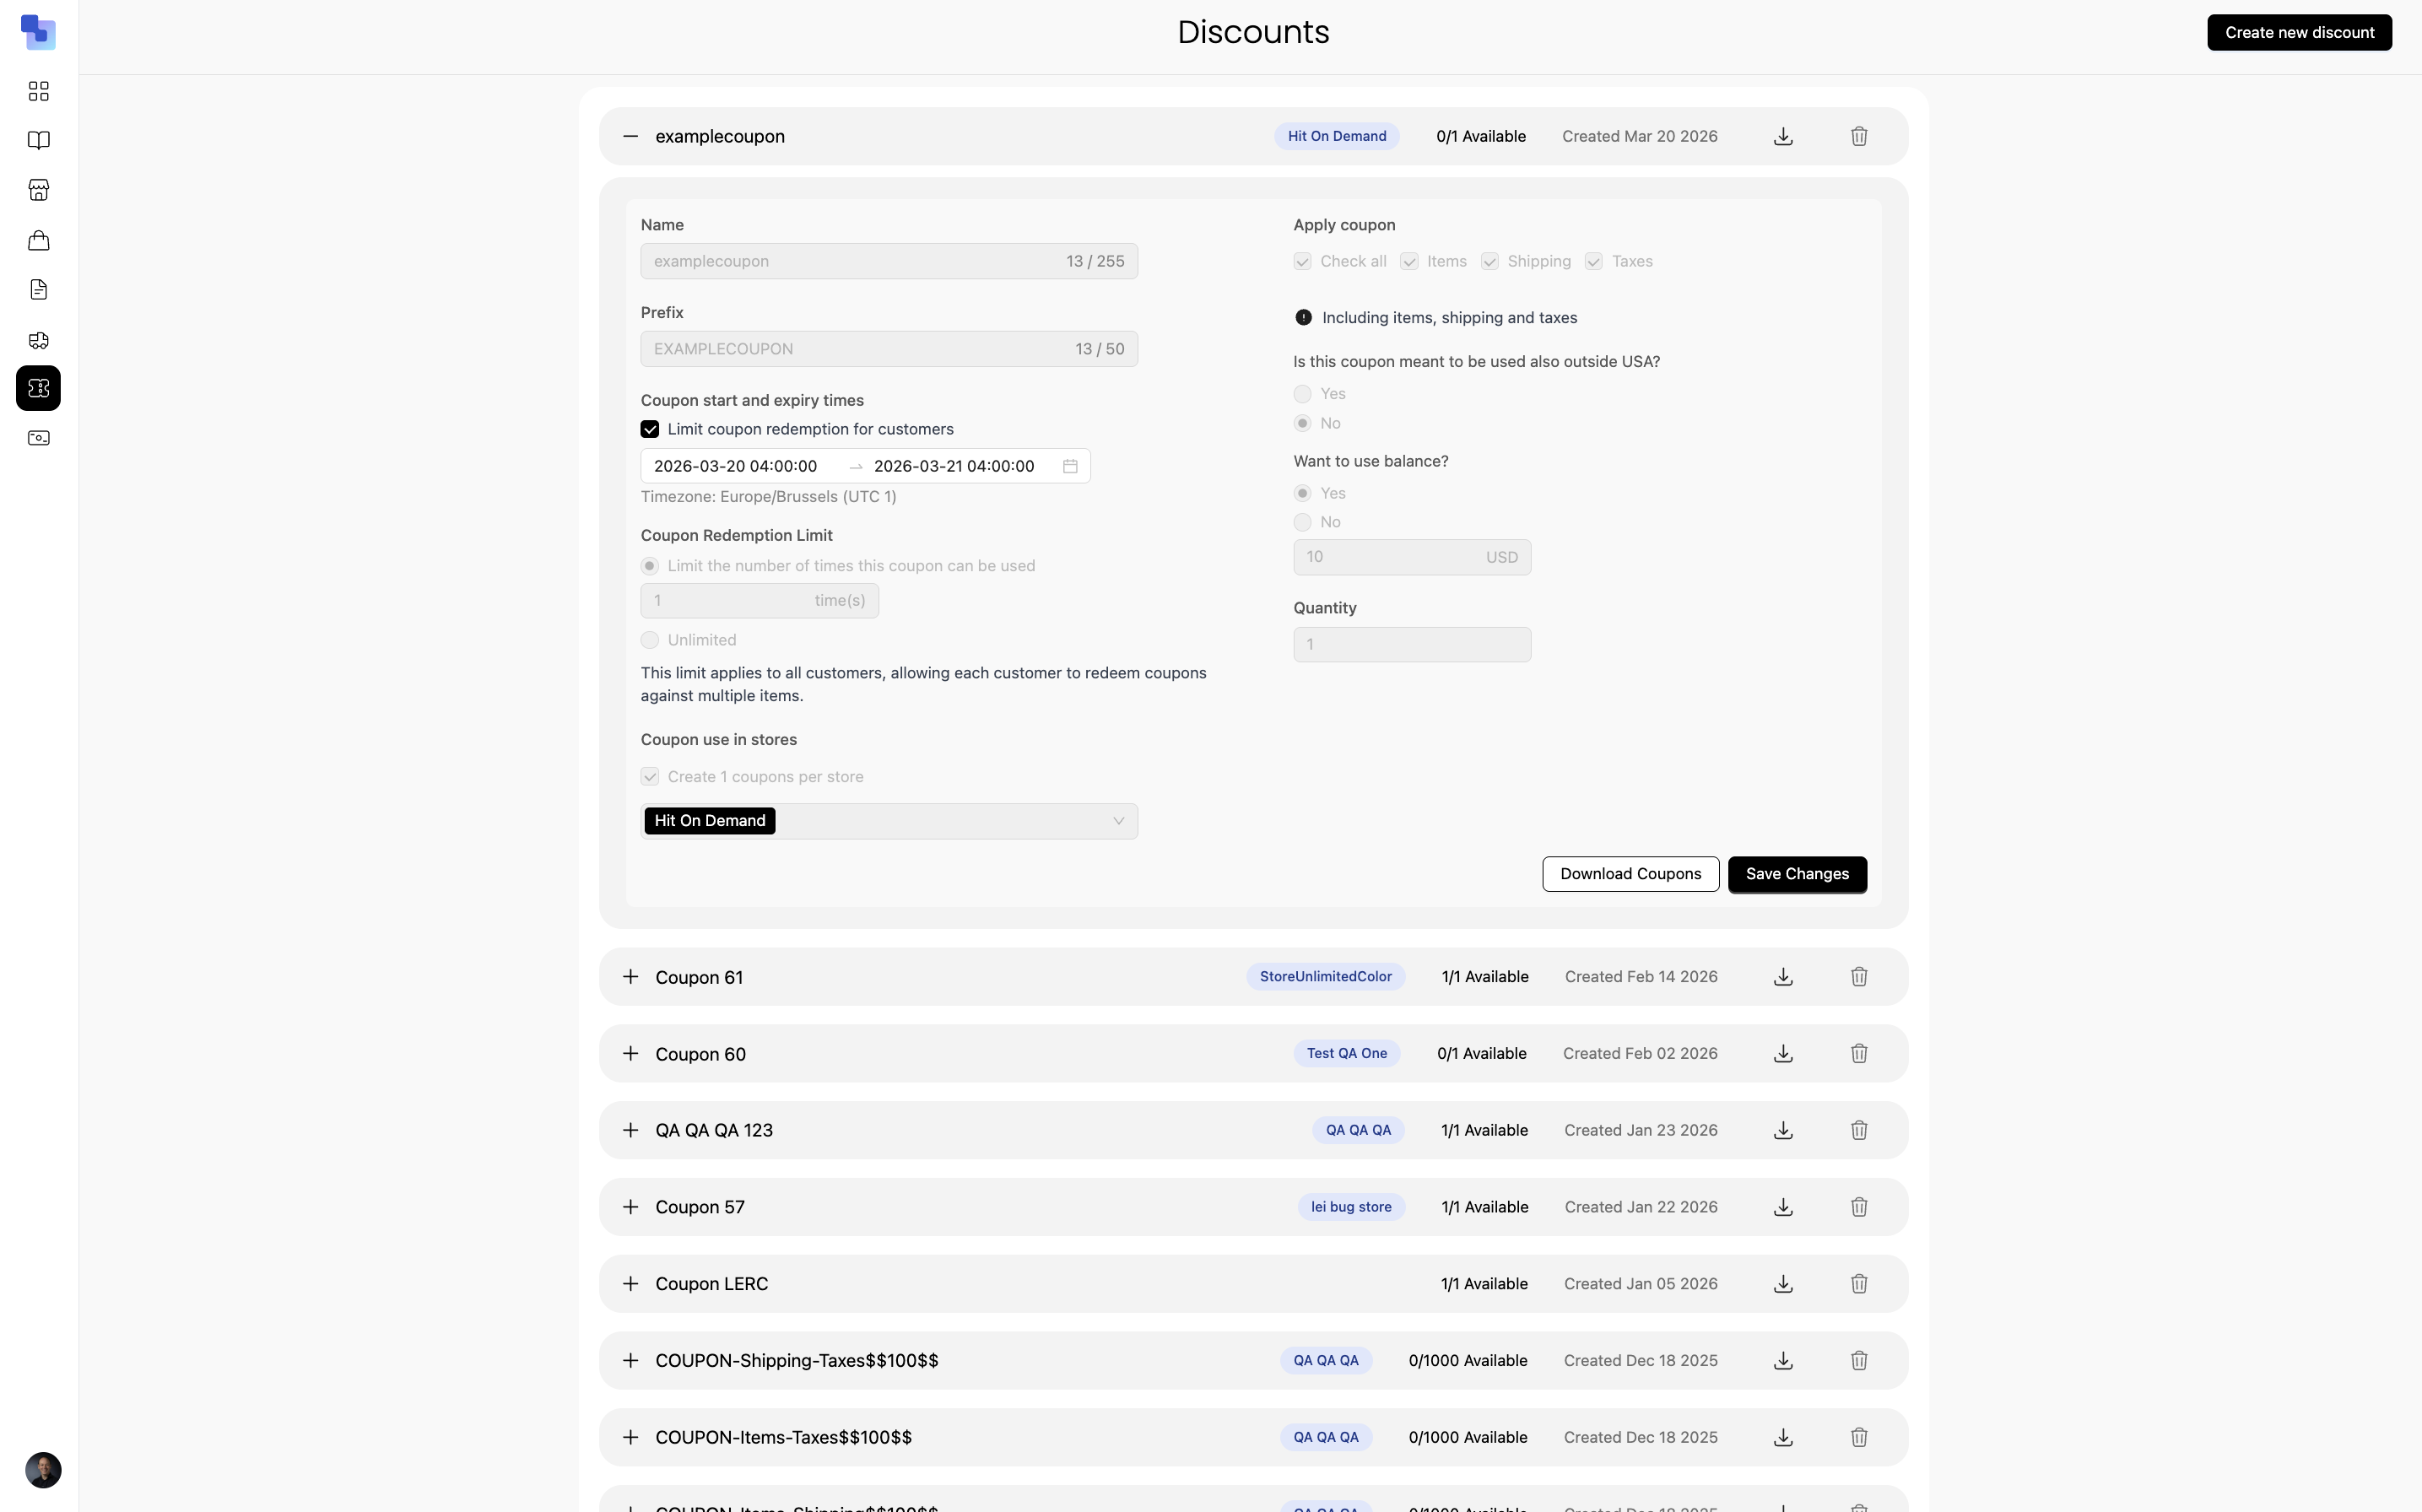Click the user avatar at bottom left
Image resolution: width=2422 pixels, height=1512 pixels.
pos(43,1470)
